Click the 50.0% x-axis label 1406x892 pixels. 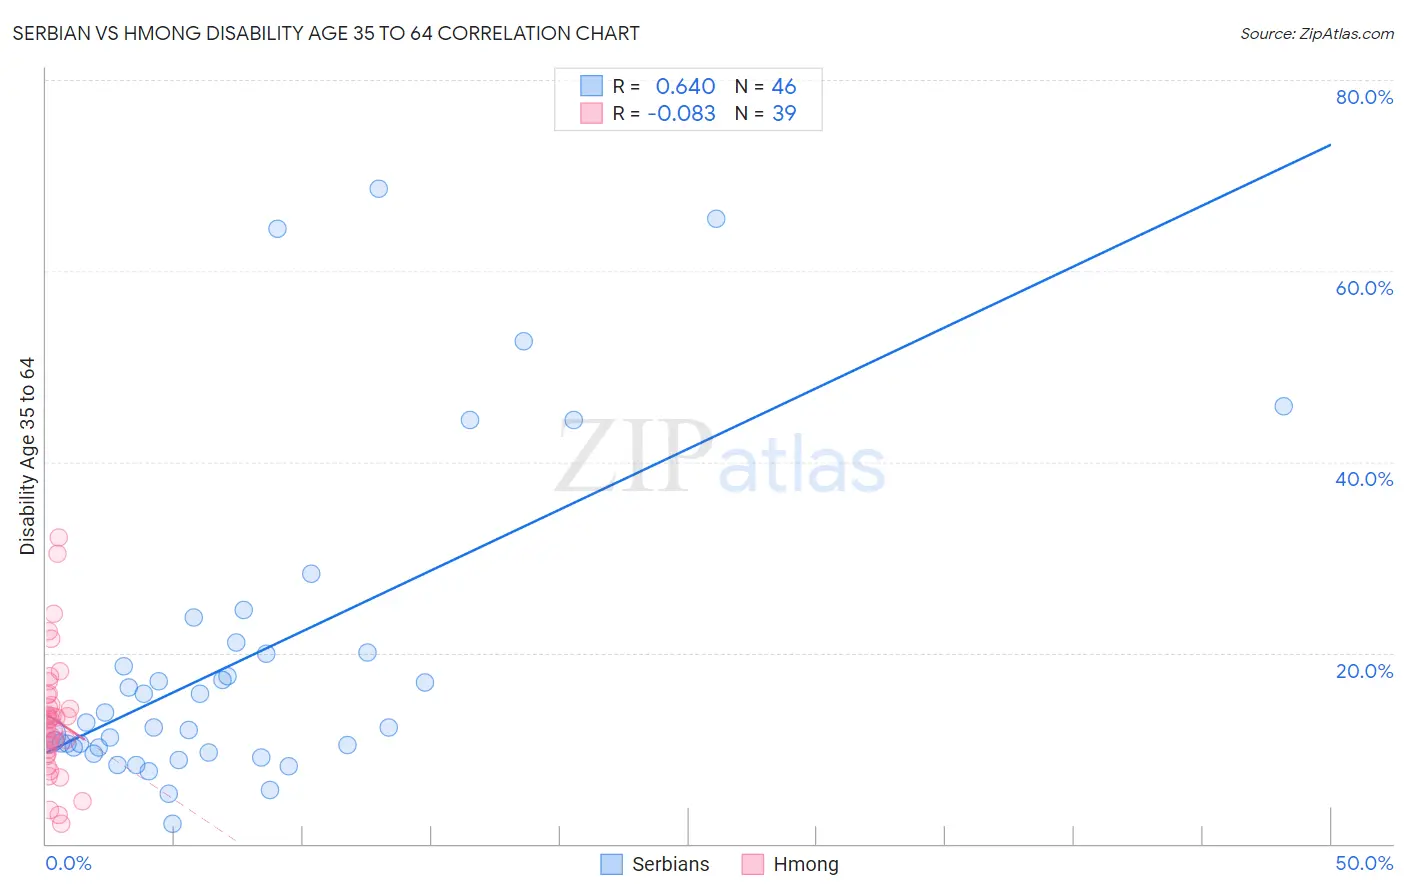(x=1364, y=863)
